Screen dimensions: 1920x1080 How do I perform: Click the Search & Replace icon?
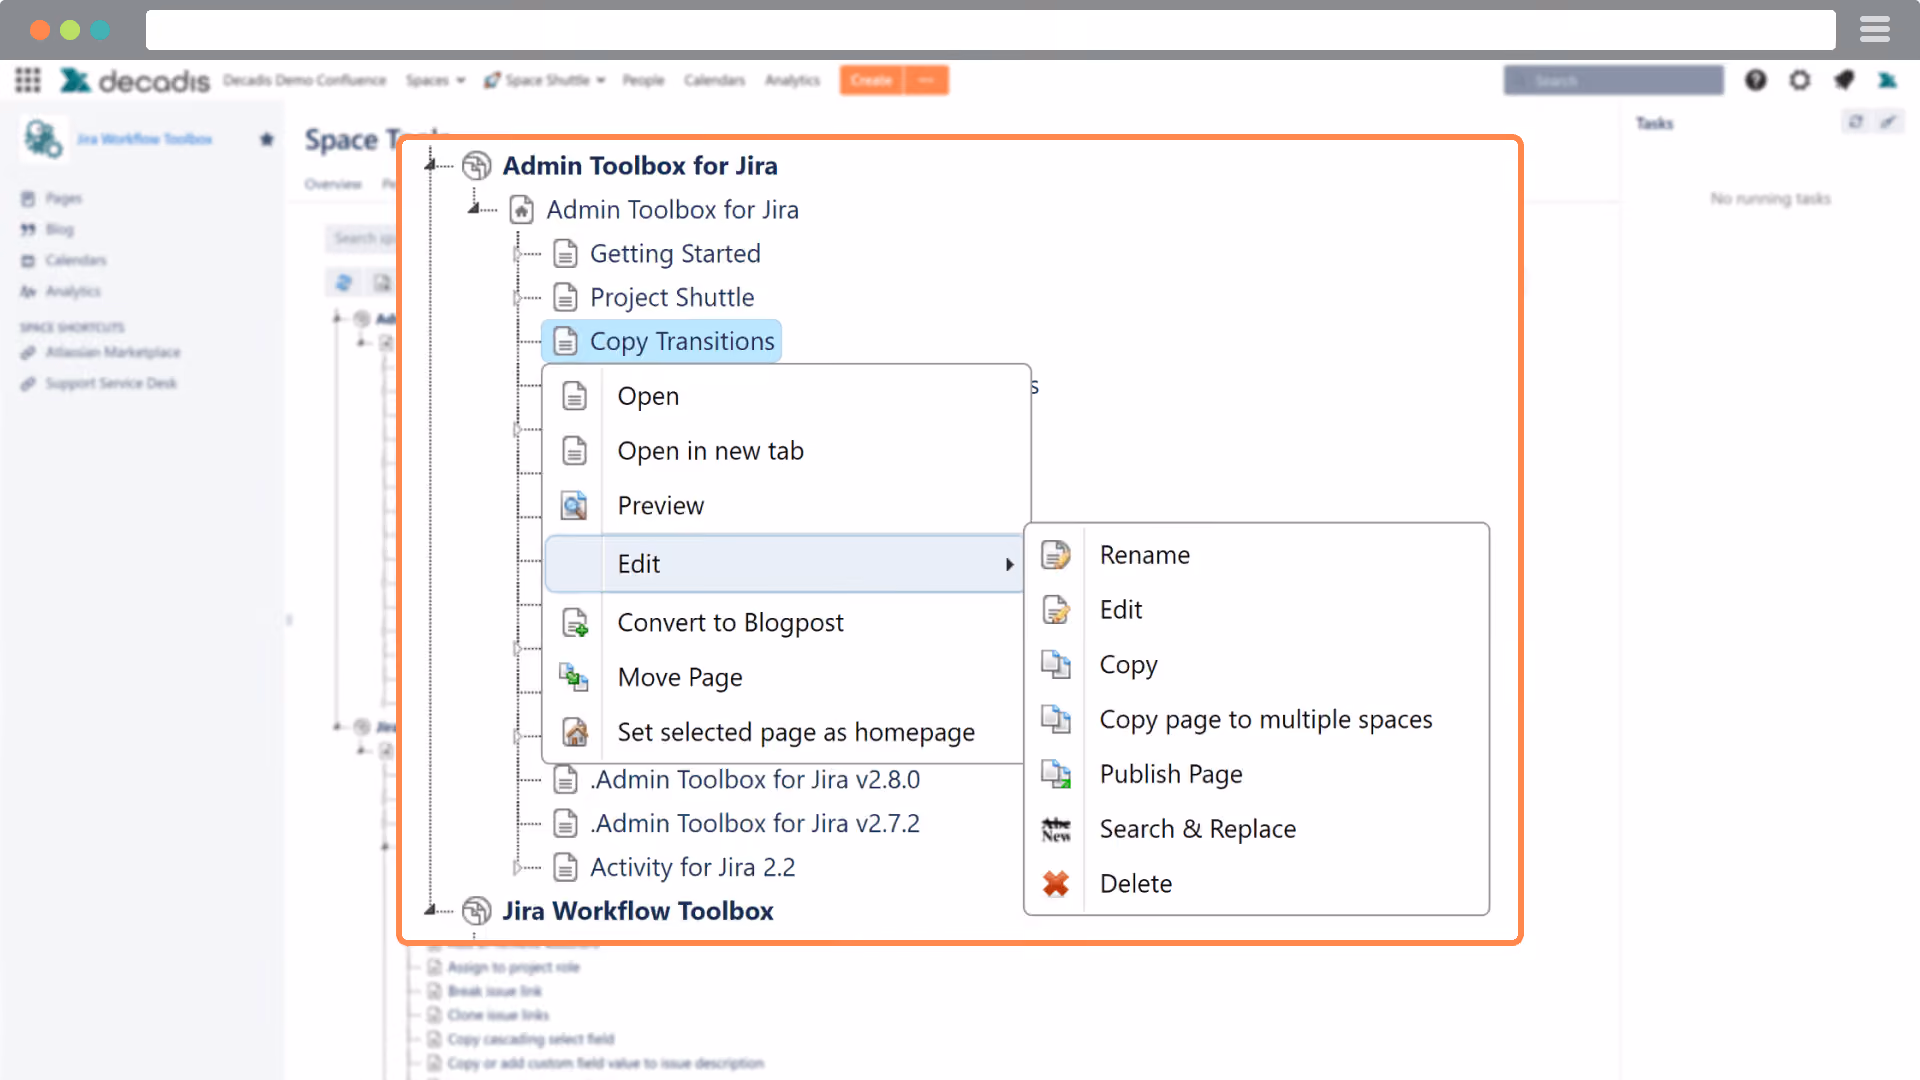pyautogui.click(x=1056, y=829)
